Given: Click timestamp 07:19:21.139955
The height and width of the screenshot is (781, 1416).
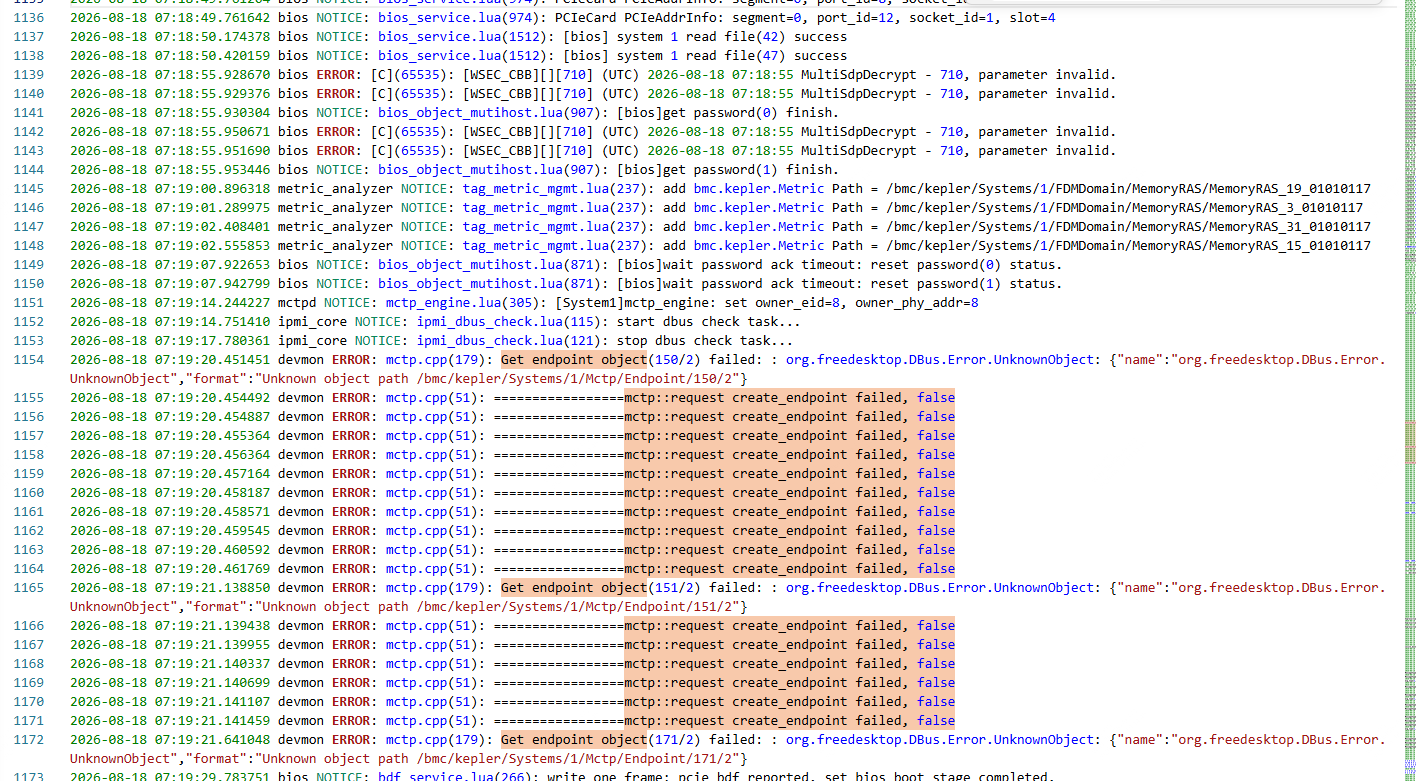Looking at the screenshot, I should click(x=212, y=645).
